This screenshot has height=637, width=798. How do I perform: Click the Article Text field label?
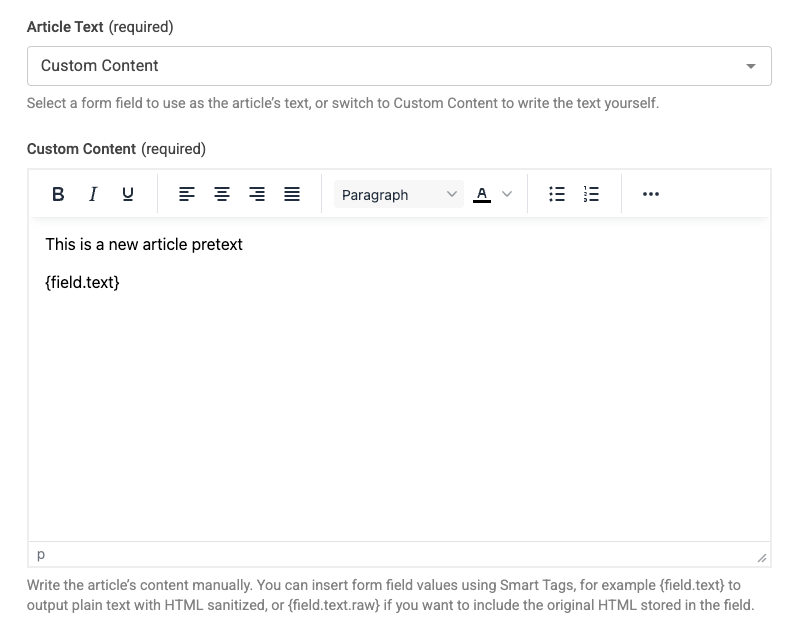coord(65,27)
